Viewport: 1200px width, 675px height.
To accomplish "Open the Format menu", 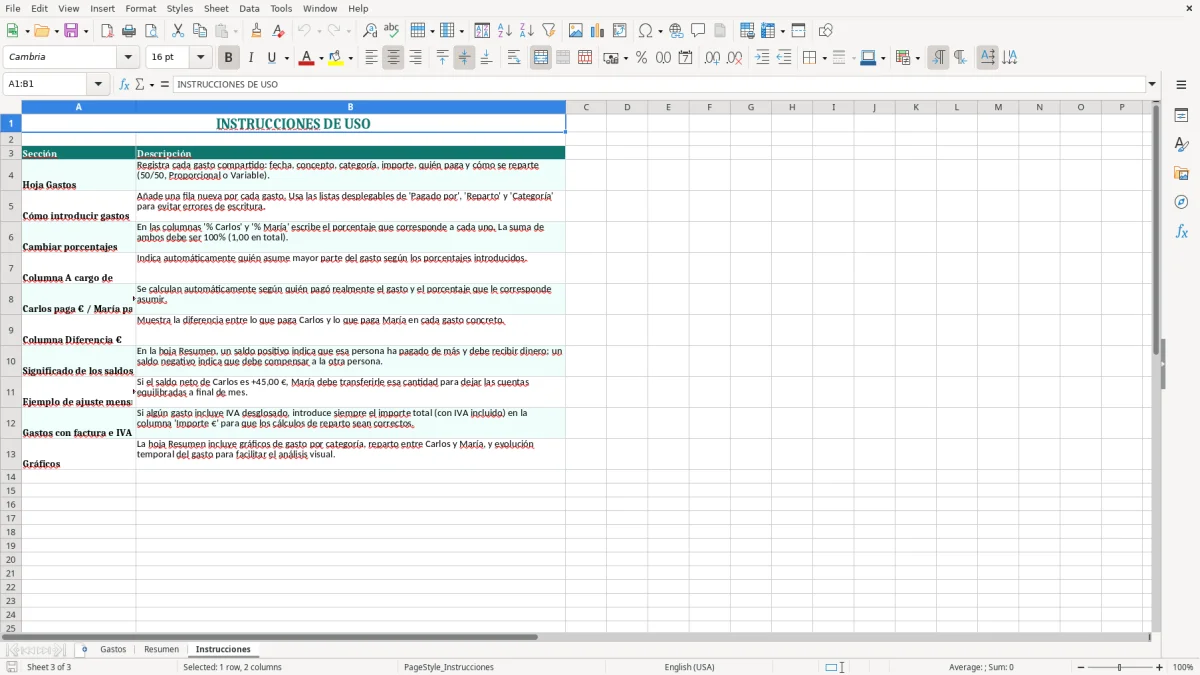I will click(x=141, y=8).
